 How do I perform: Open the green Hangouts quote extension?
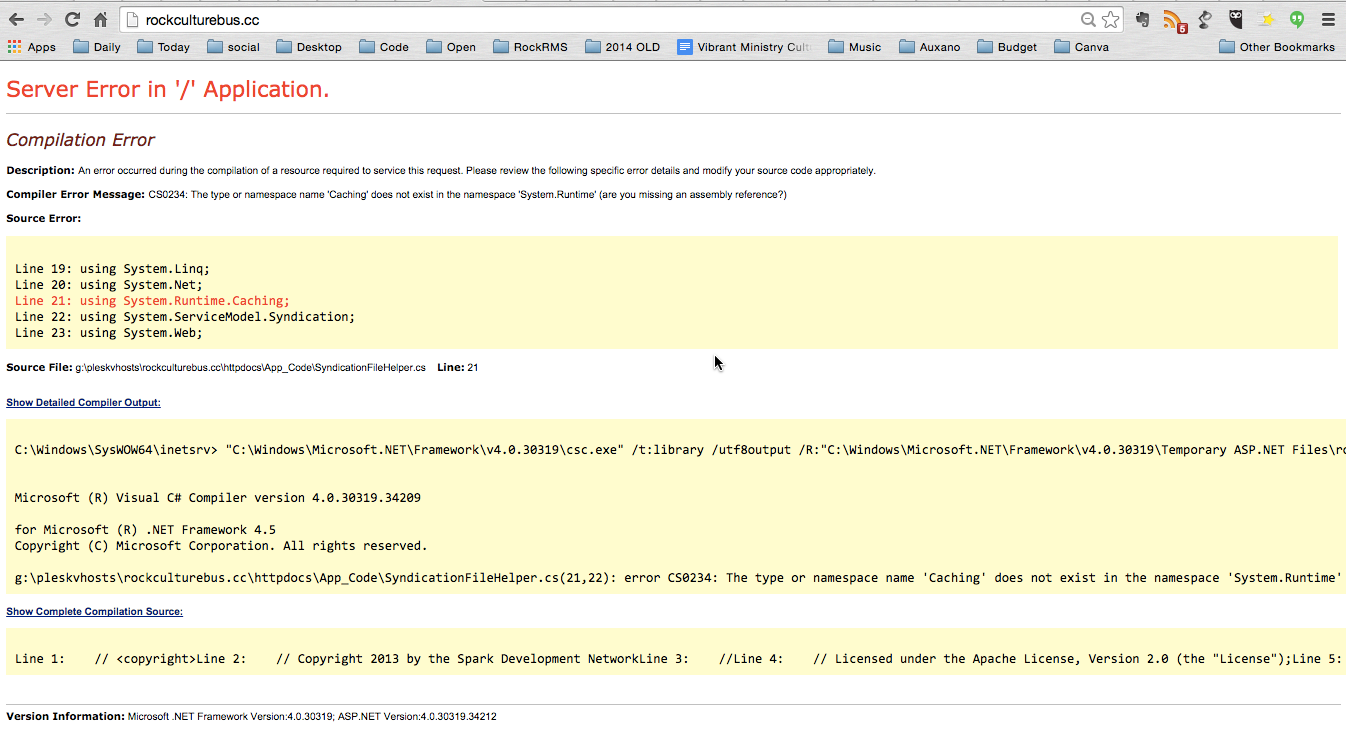pos(1297,20)
